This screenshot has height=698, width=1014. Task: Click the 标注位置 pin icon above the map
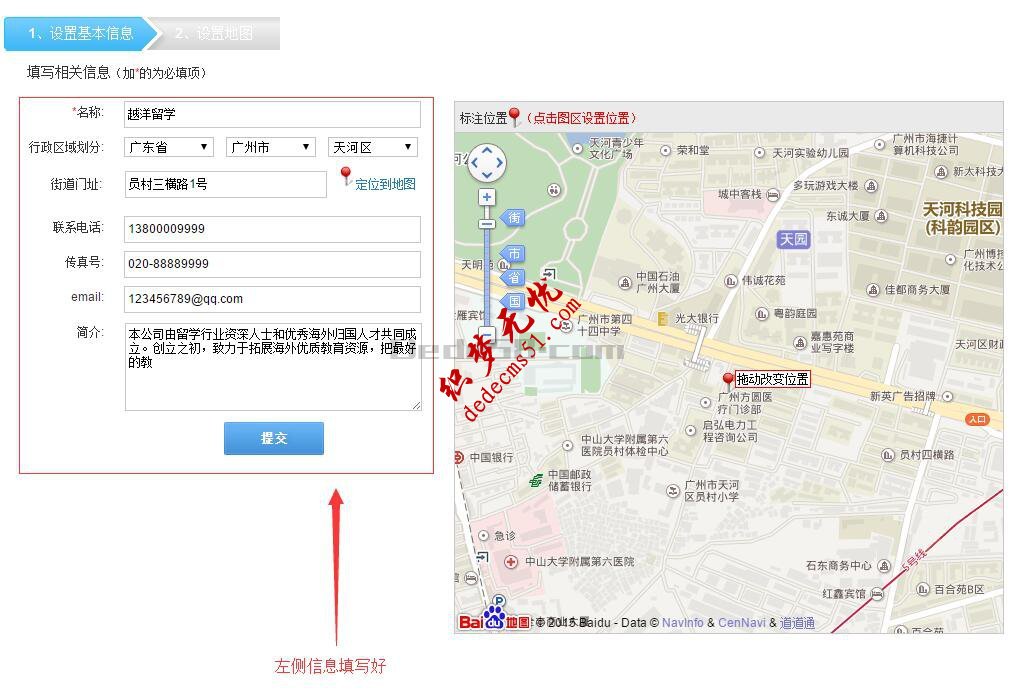point(513,113)
